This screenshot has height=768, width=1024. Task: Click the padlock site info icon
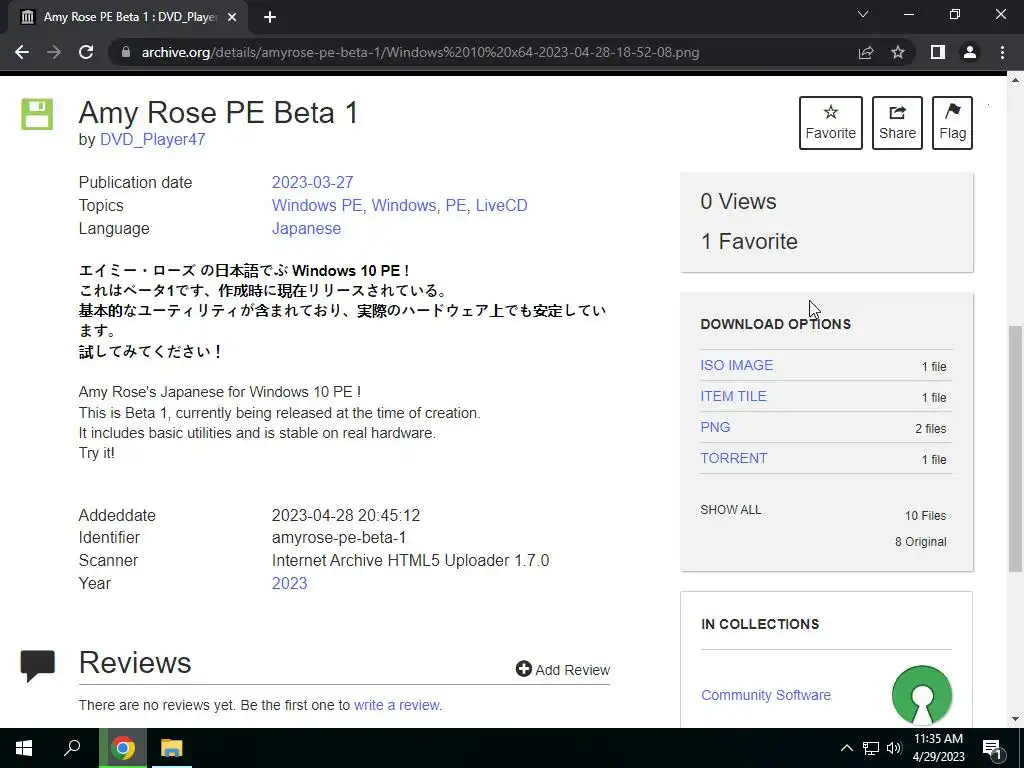click(x=126, y=52)
